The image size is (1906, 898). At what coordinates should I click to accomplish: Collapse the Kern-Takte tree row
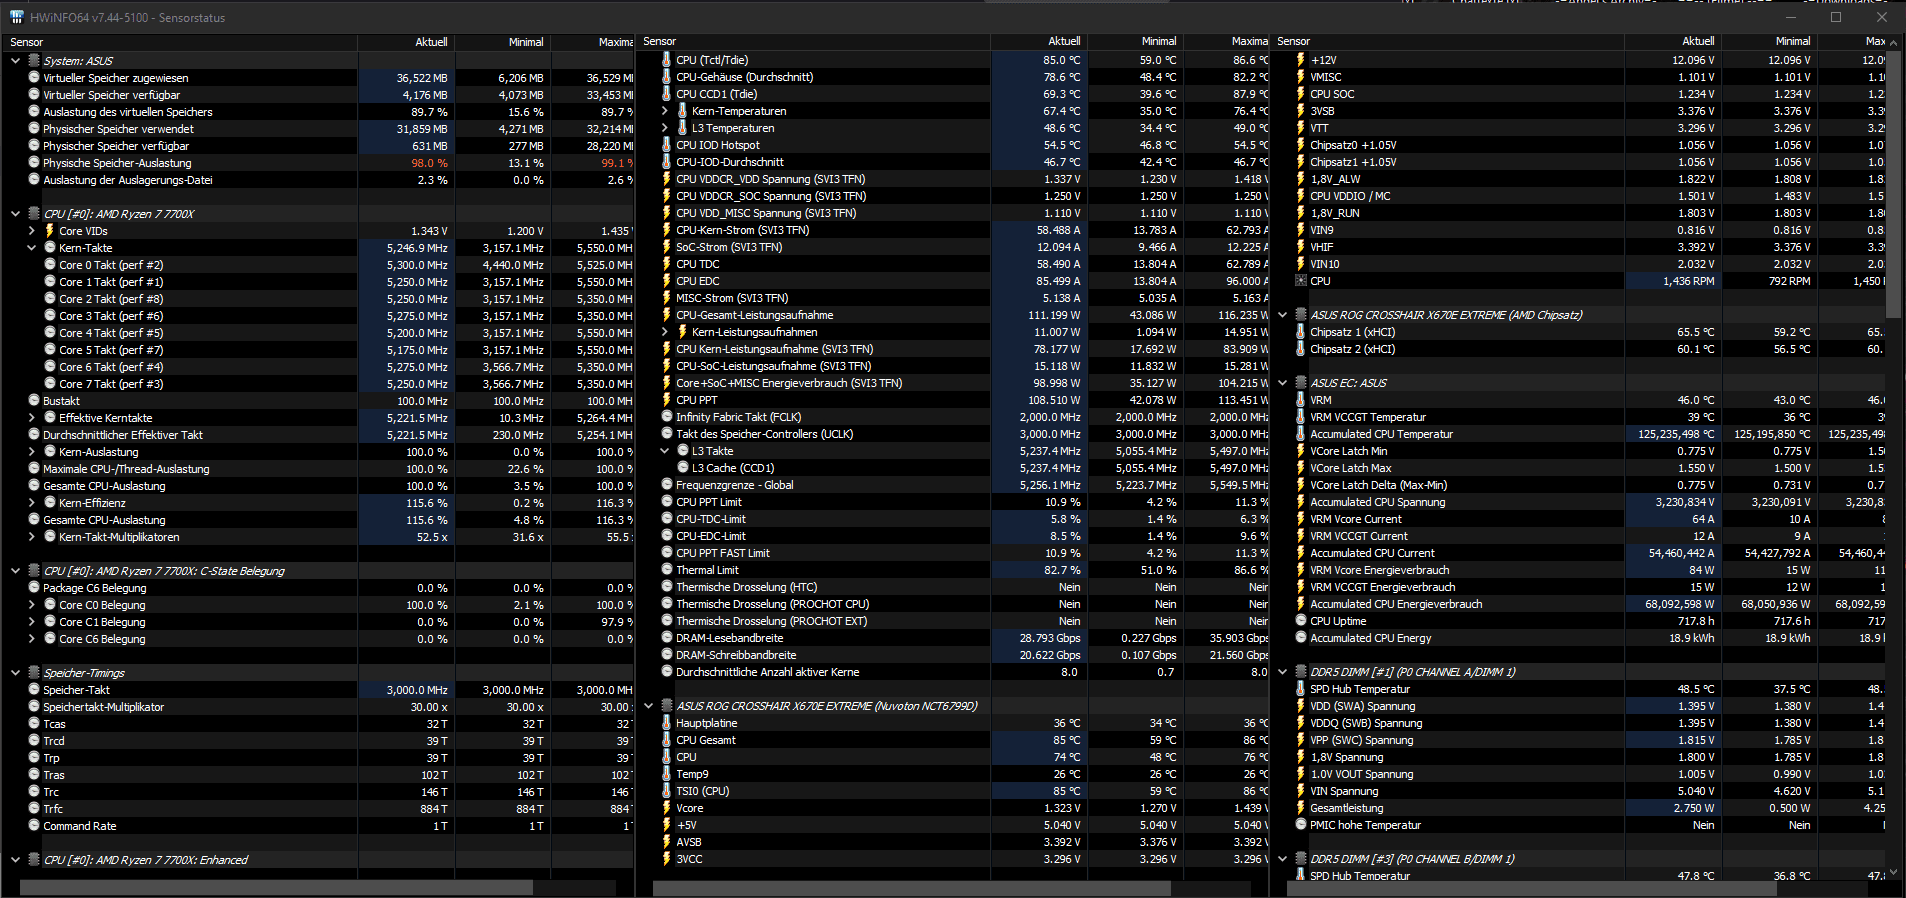31,248
